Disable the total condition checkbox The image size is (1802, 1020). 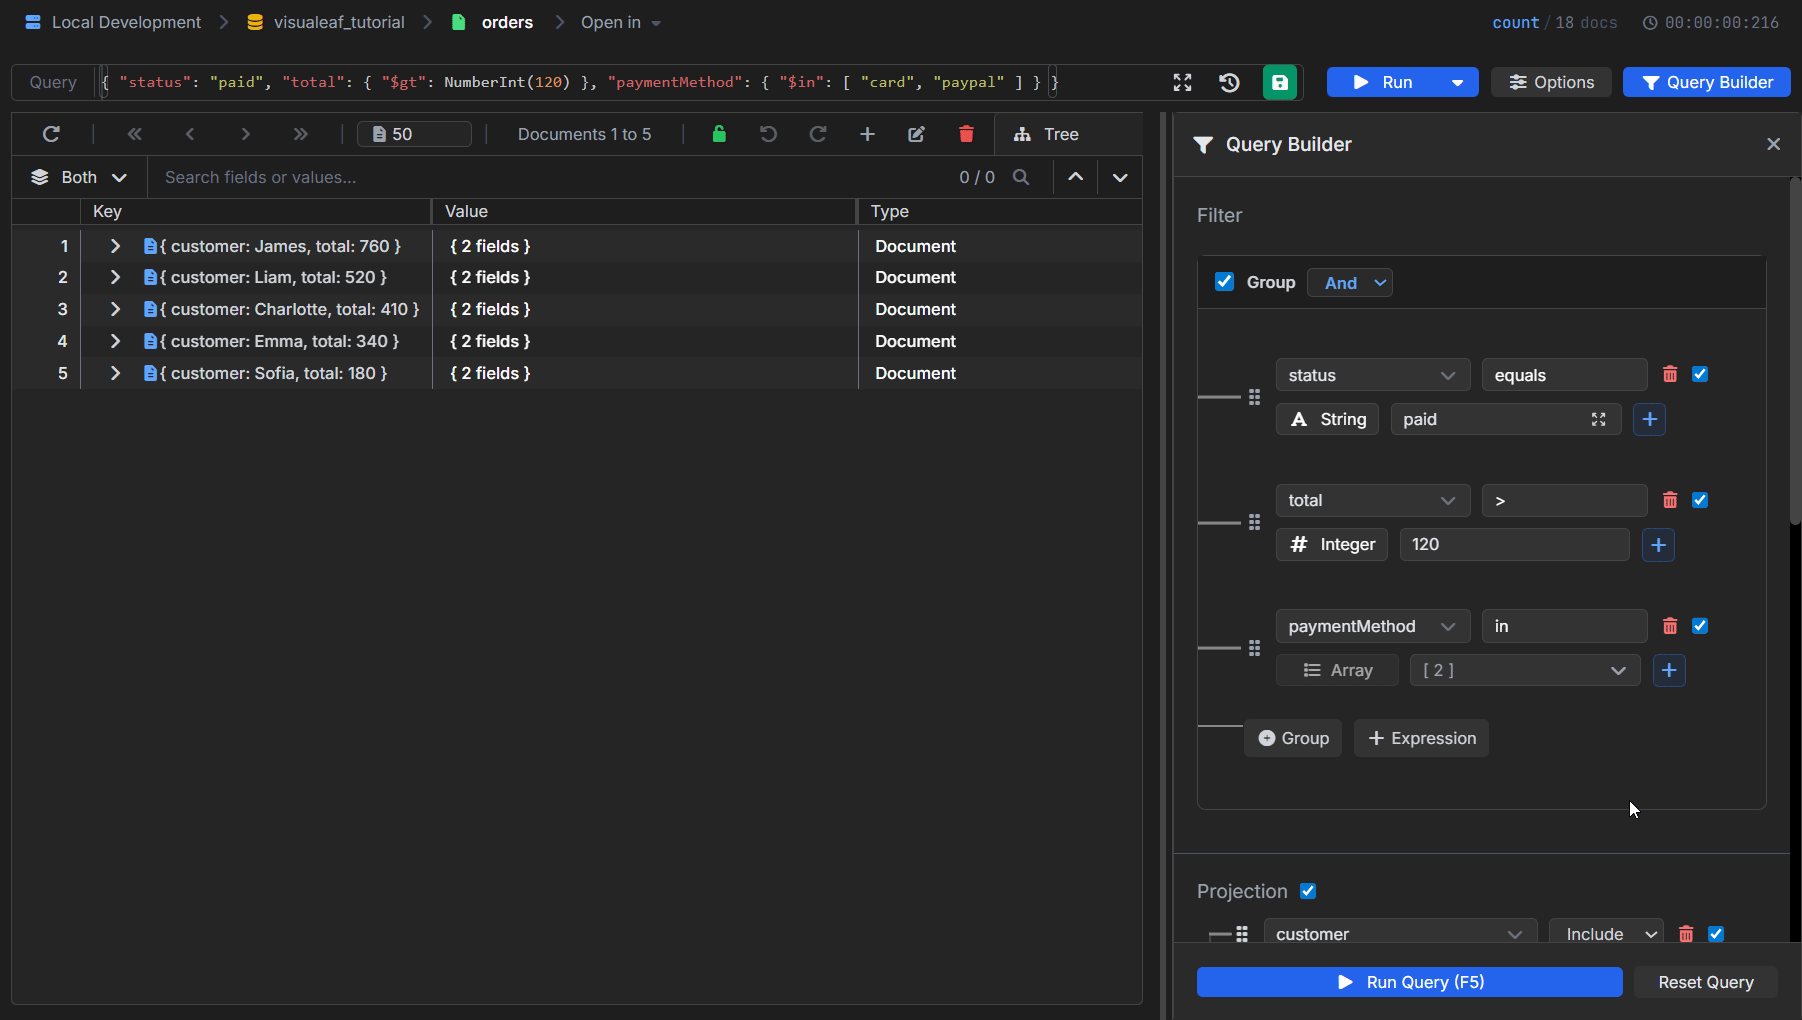[1700, 500]
